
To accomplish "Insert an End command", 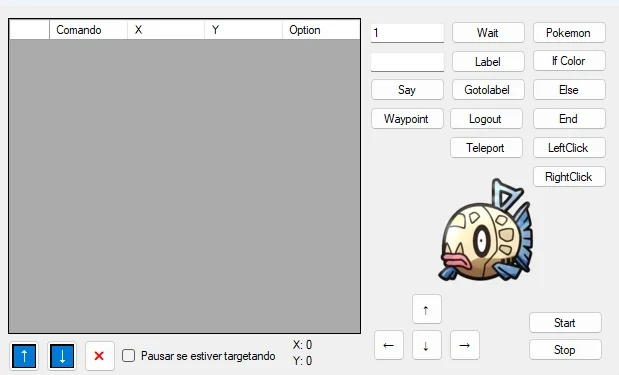I will coord(569,119).
